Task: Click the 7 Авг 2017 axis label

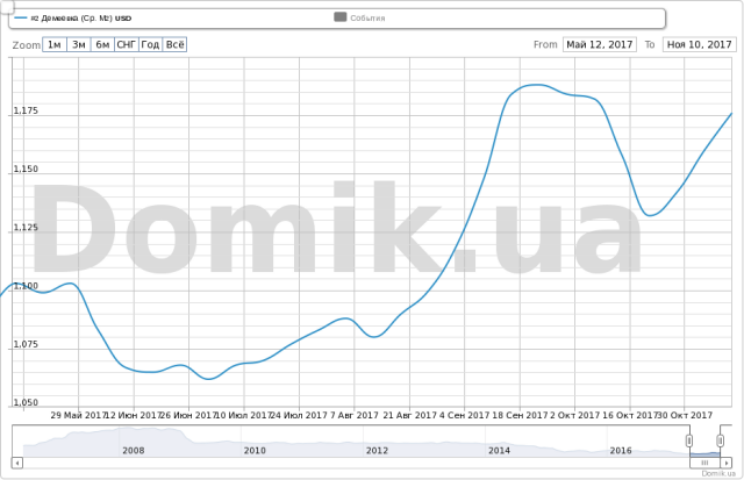Action: coord(354,415)
